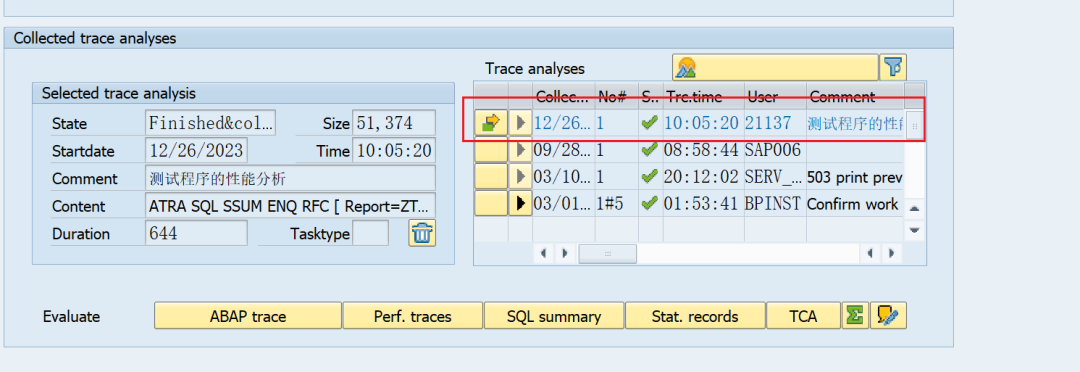Screen dimensions: 1080x372
Task: Click the left-side horizontal scroll left arrow
Action: pyautogui.click(x=543, y=253)
